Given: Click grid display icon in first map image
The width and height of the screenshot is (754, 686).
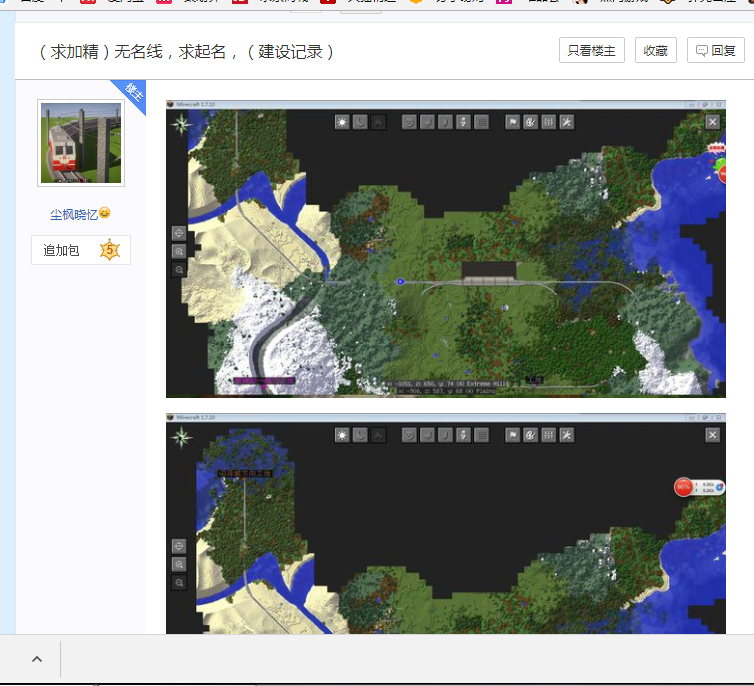Looking at the screenshot, I should 481,122.
